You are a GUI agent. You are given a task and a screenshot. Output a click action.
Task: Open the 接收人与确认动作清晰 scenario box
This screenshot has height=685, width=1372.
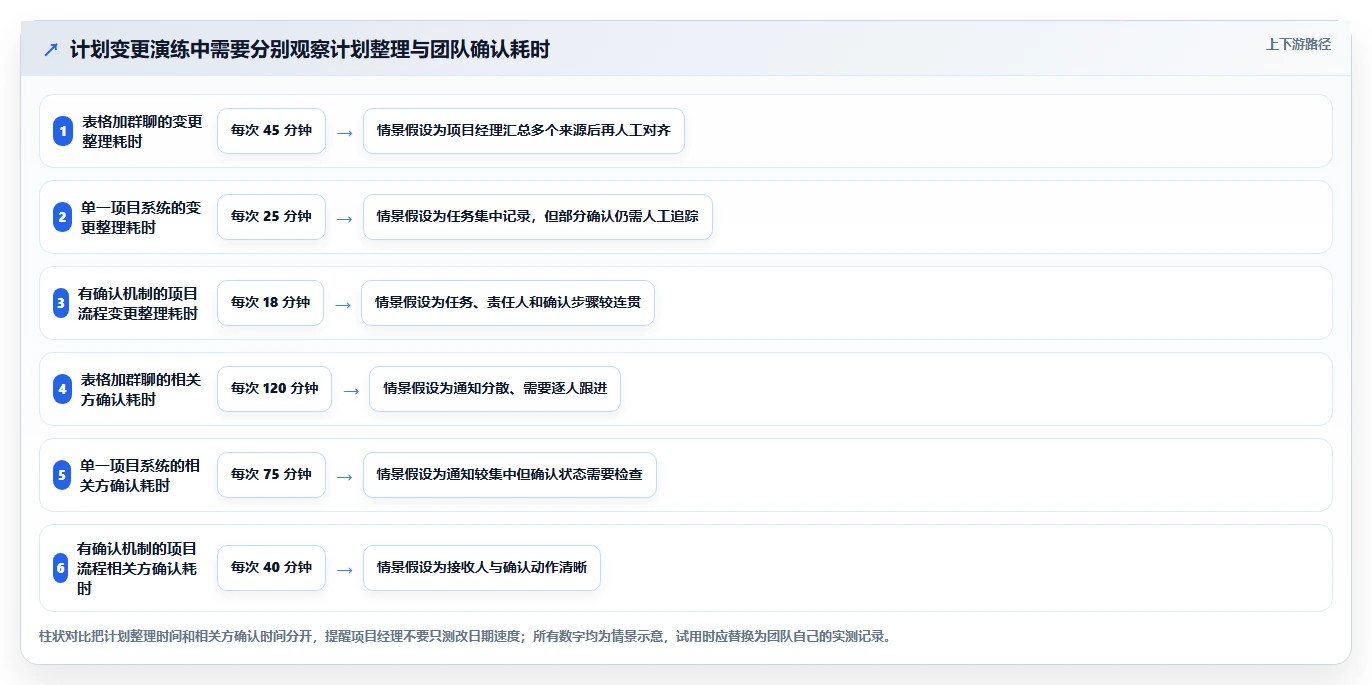[x=482, y=568]
